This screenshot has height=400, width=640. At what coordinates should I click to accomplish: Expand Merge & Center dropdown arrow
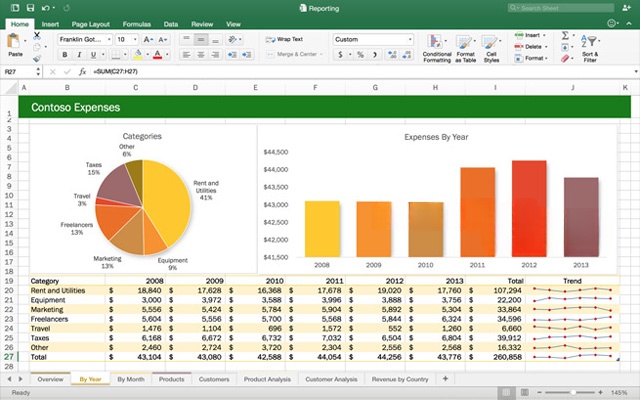(321, 54)
